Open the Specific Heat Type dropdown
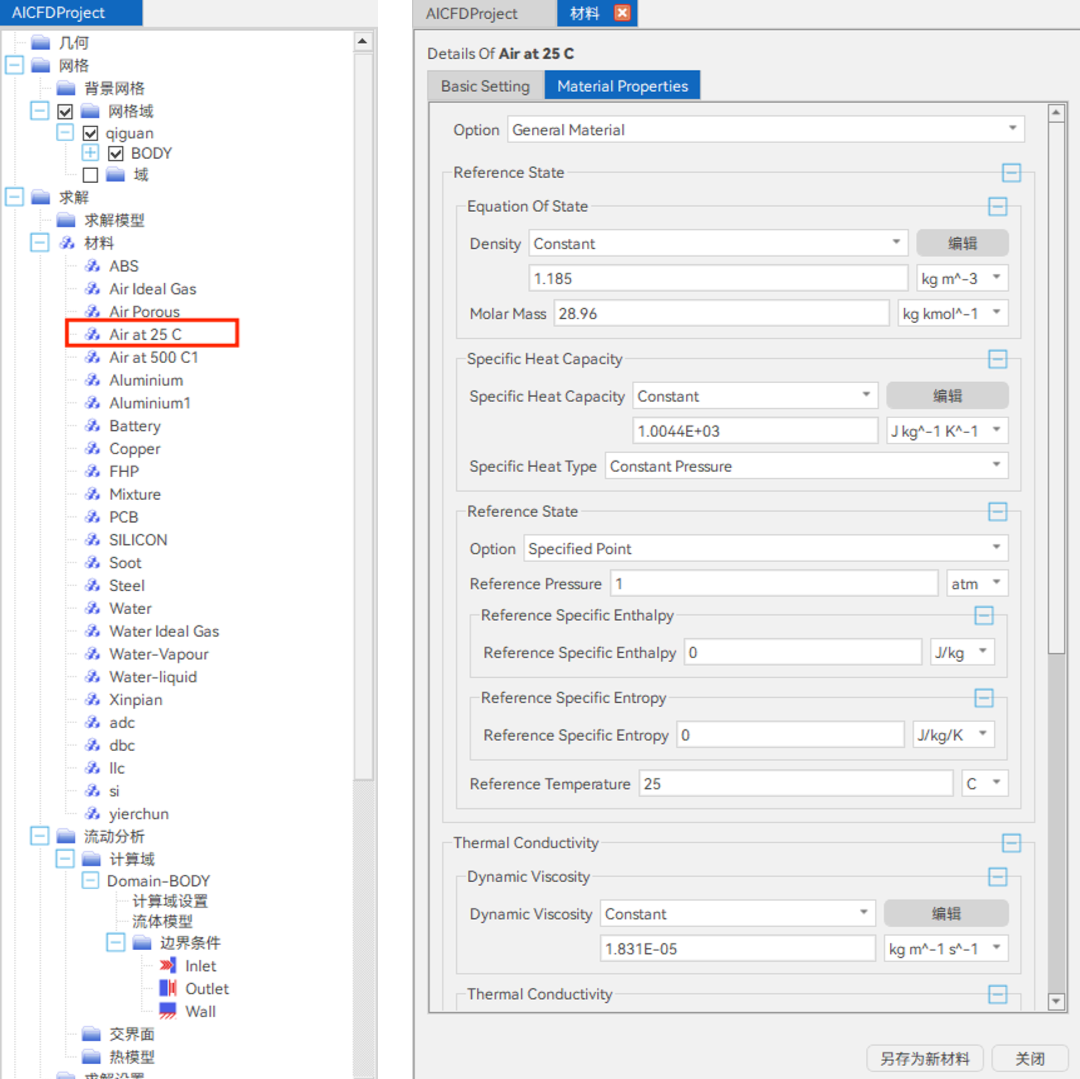This screenshot has height=1079, width=1080. click(x=807, y=466)
